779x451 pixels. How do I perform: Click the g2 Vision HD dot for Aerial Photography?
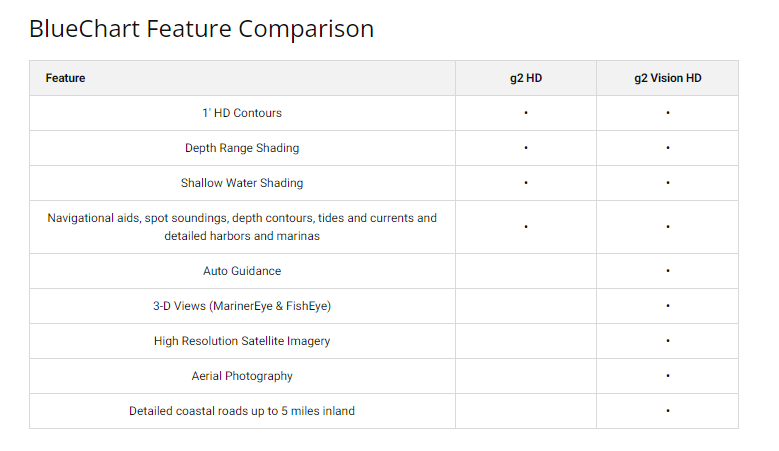[667, 376]
